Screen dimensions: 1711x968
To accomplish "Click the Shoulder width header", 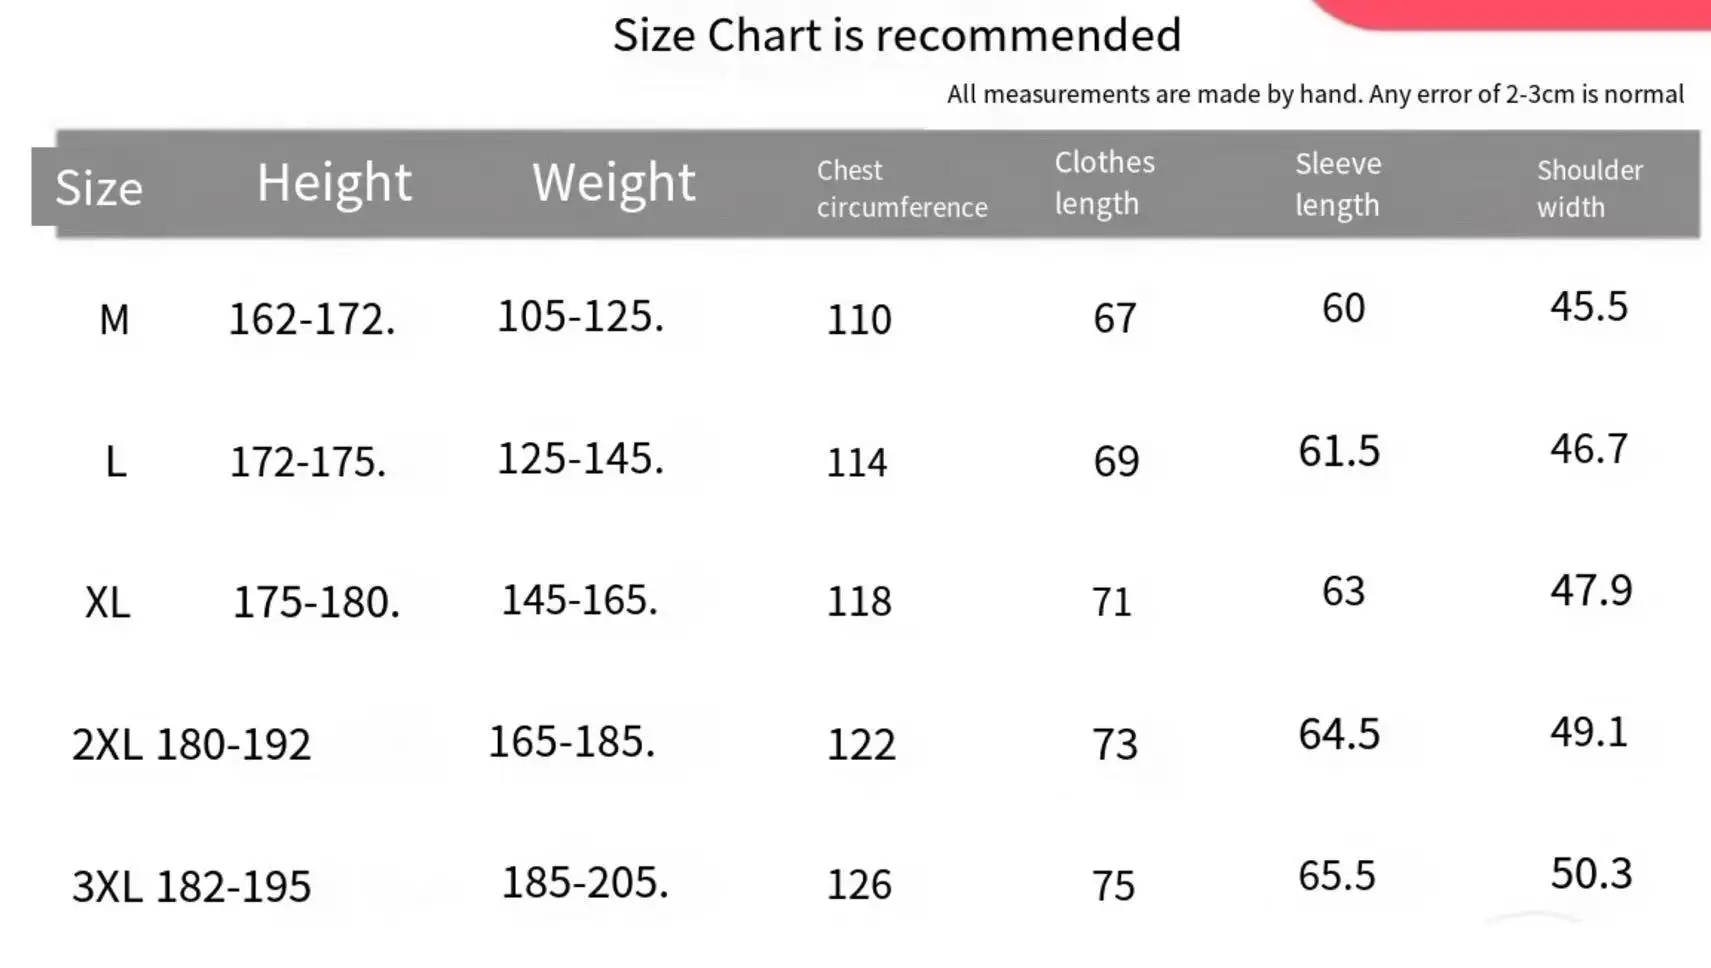I will tap(1590, 188).
